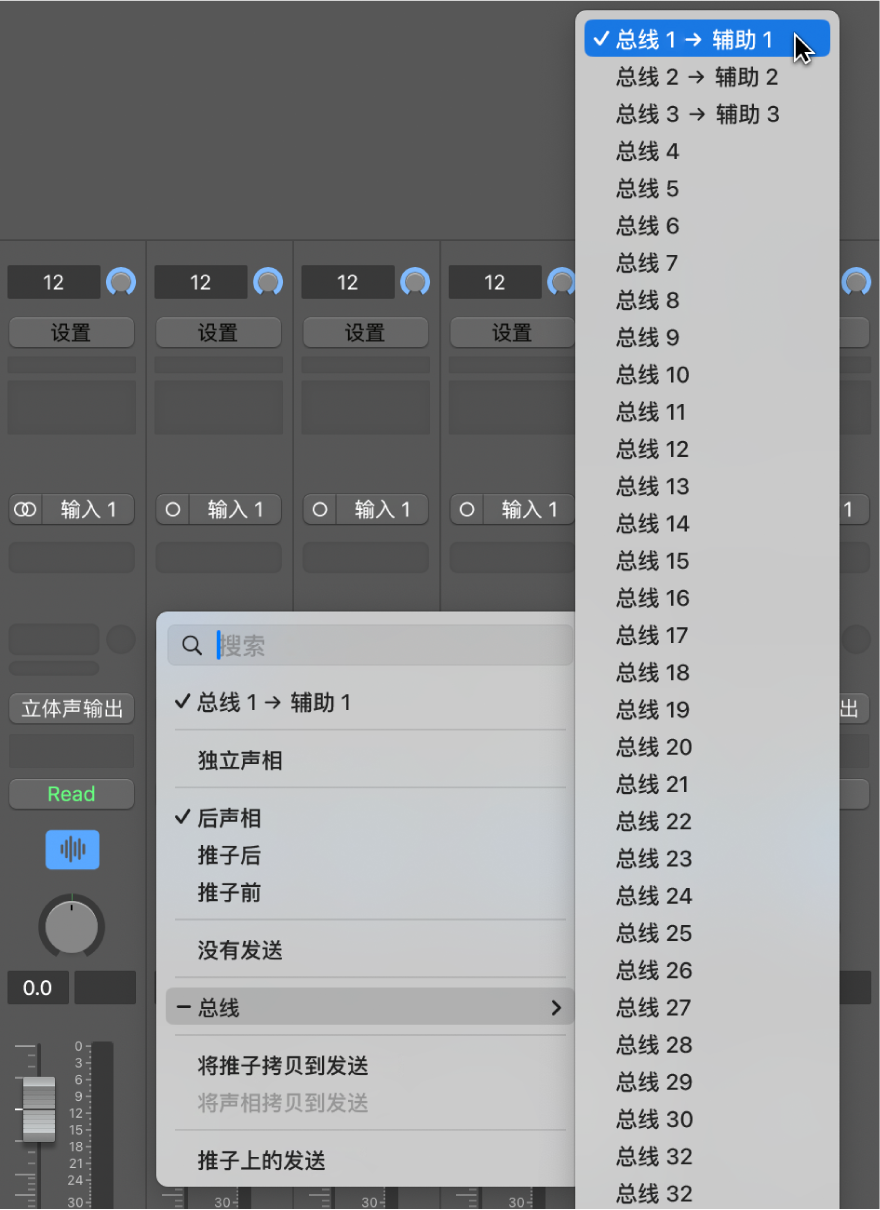This screenshot has width=880, height=1210.
Task: Select 没有发送 from the send menu
Action: point(237,950)
